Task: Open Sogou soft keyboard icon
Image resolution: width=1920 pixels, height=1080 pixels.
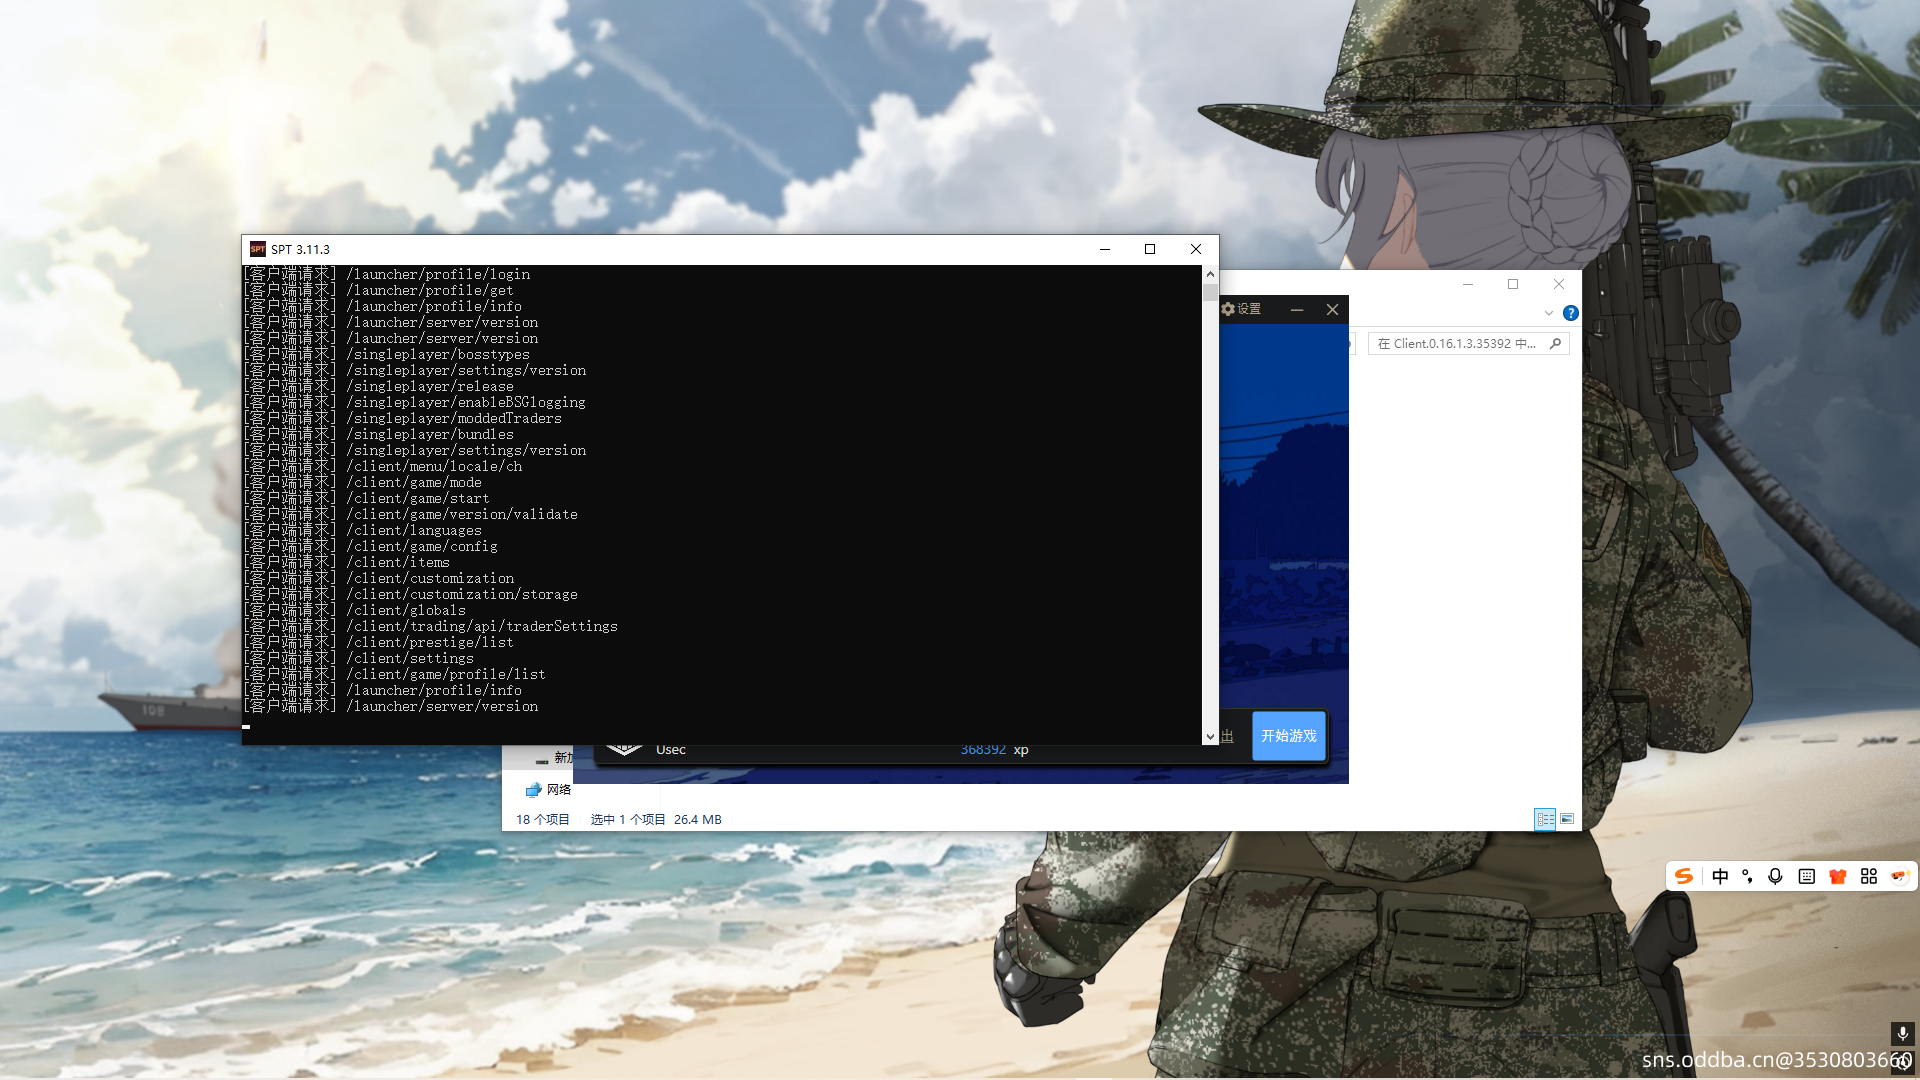Action: click(x=1806, y=876)
